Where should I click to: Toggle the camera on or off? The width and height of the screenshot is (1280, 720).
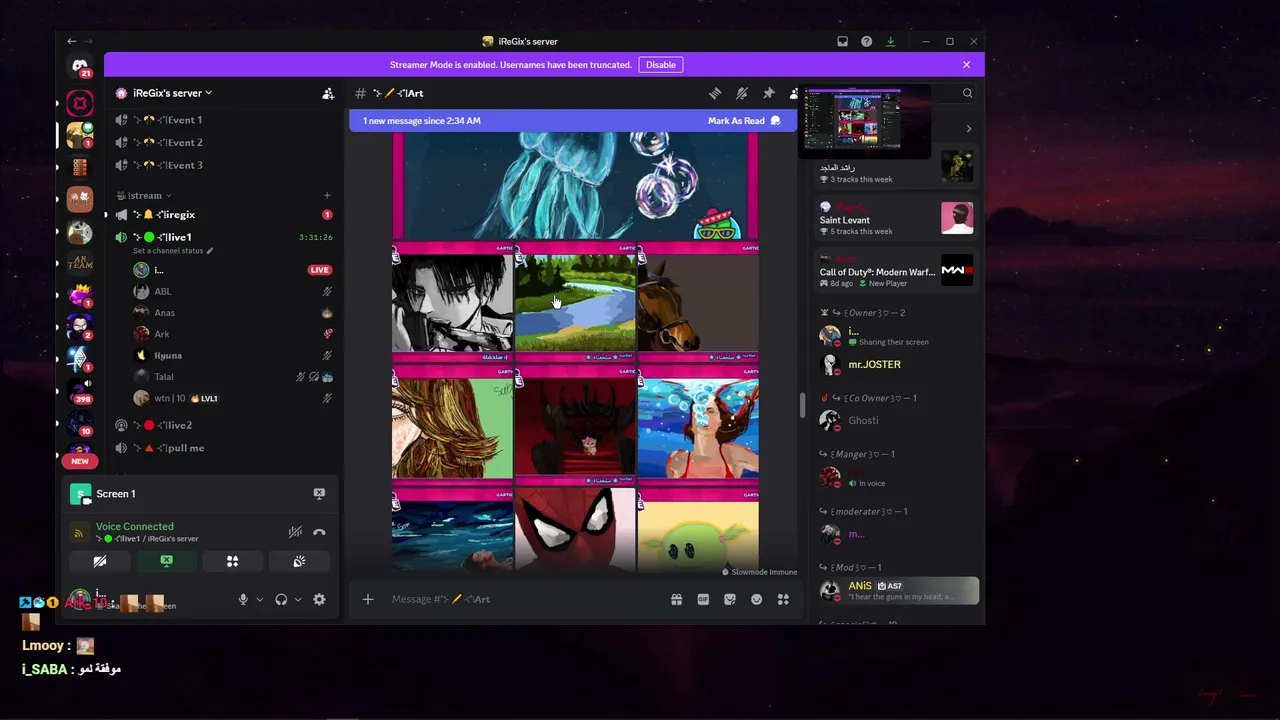[x=99, y=562]
